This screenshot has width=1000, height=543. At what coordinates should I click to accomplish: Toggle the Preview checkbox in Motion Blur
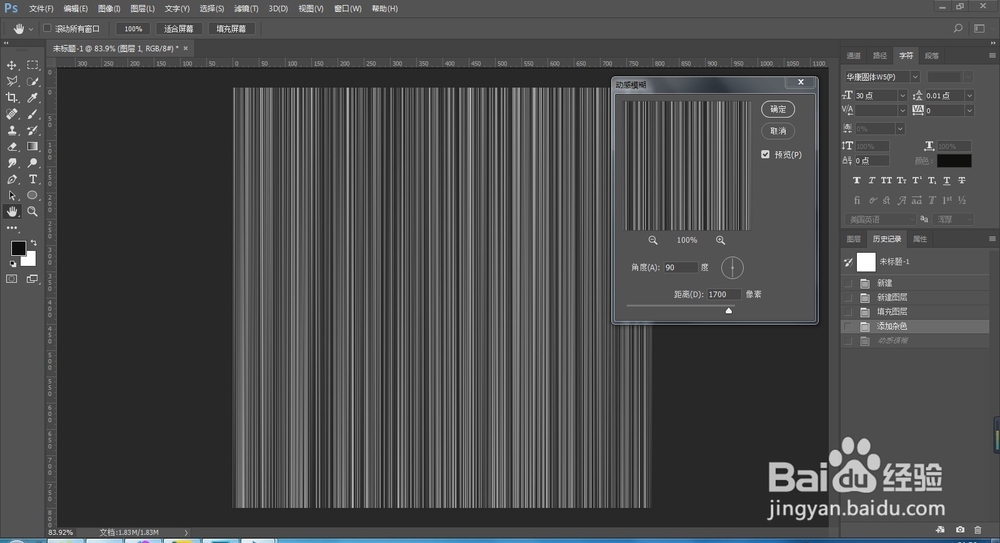click(x=765, y=154)
